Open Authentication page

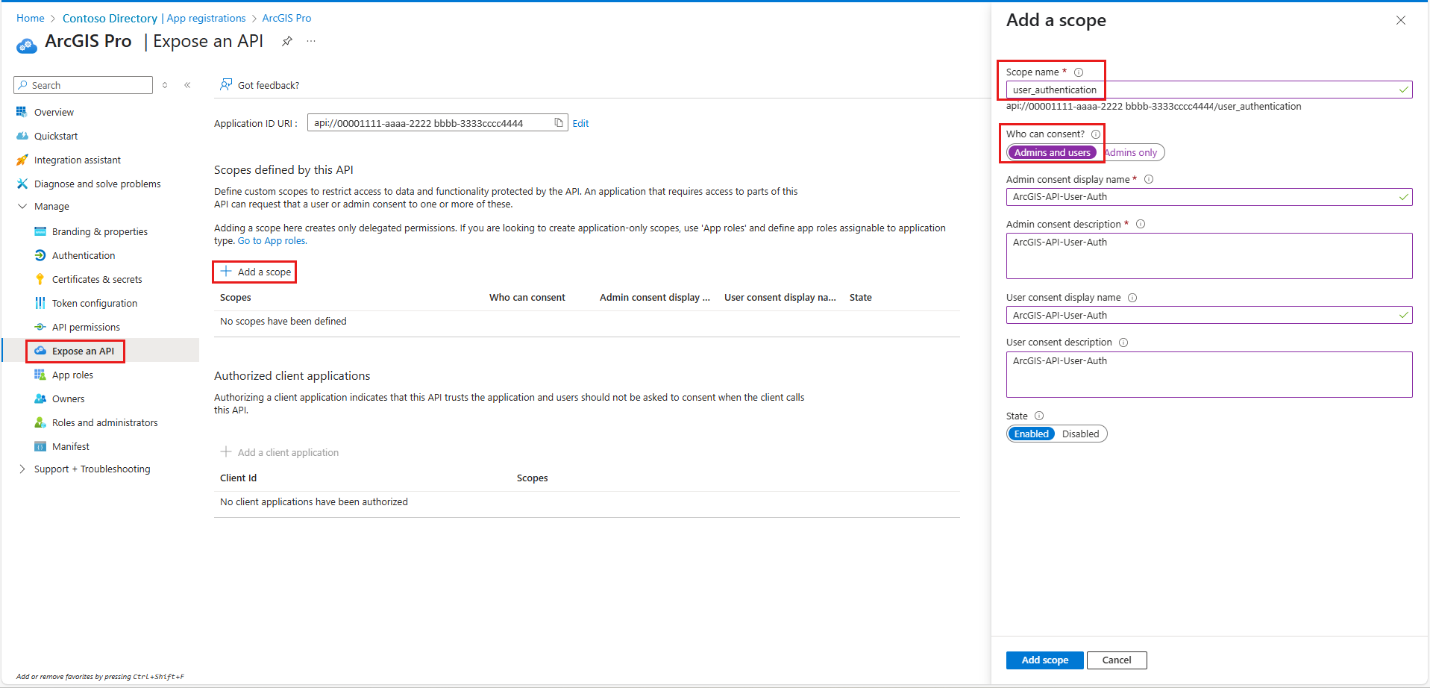click(83, 255)
